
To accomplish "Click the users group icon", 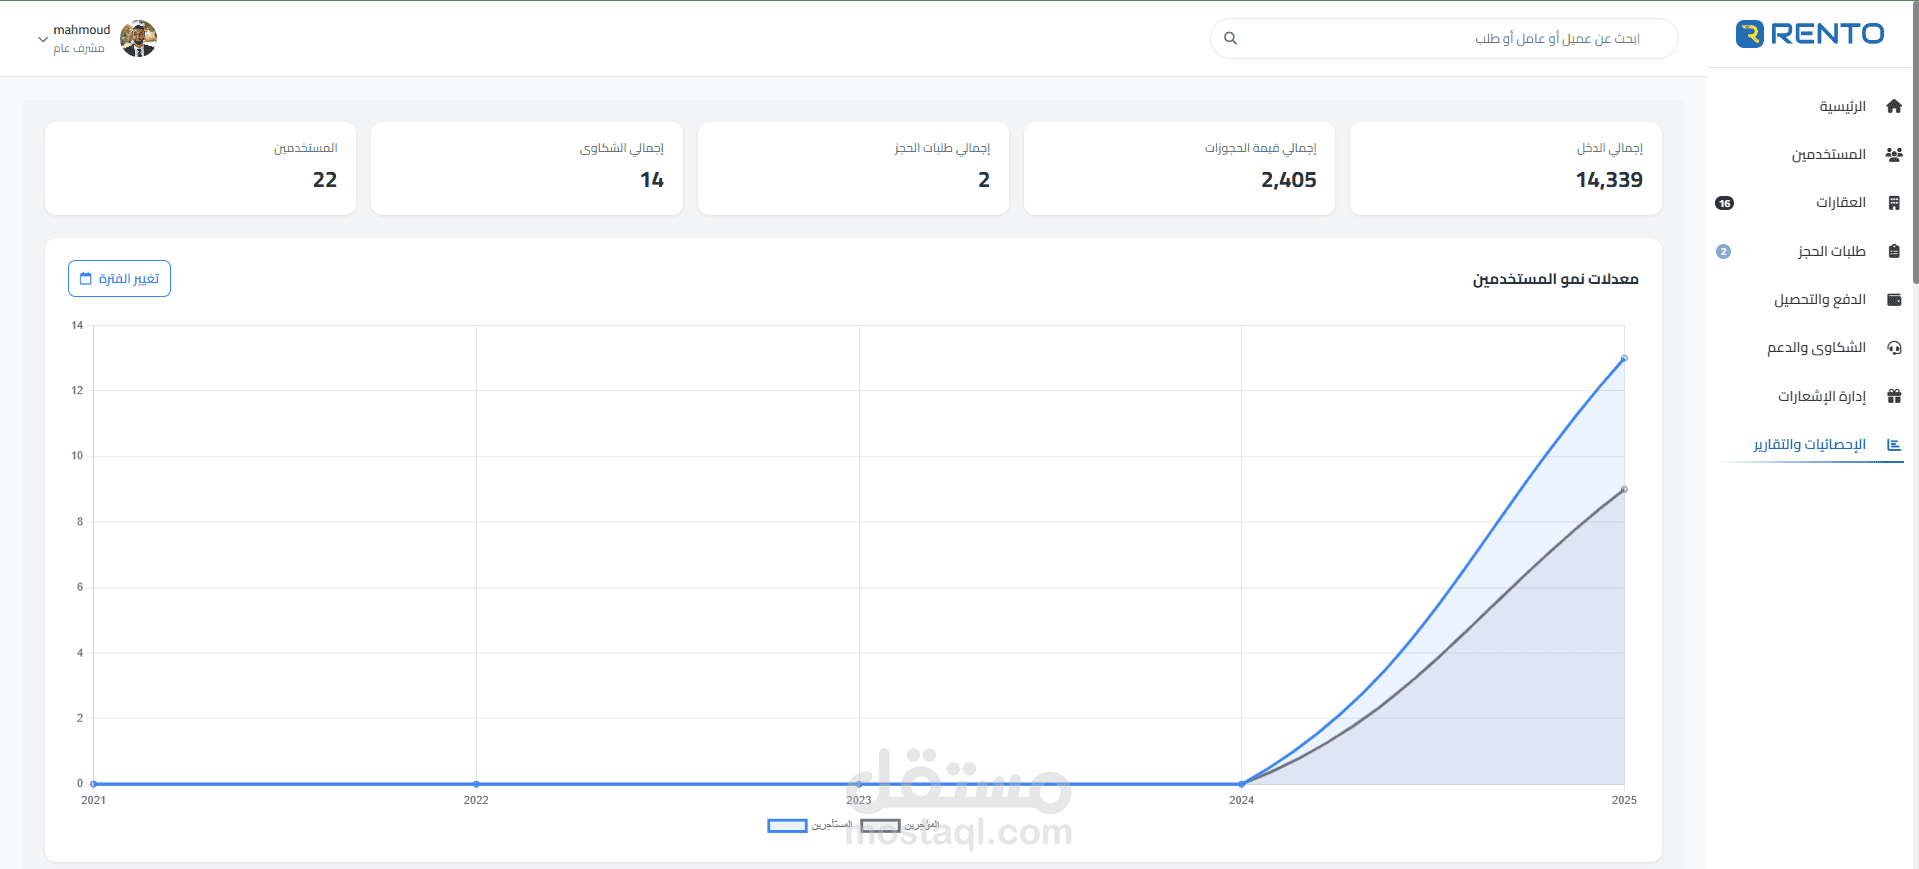I will [x=1893, y=155].
